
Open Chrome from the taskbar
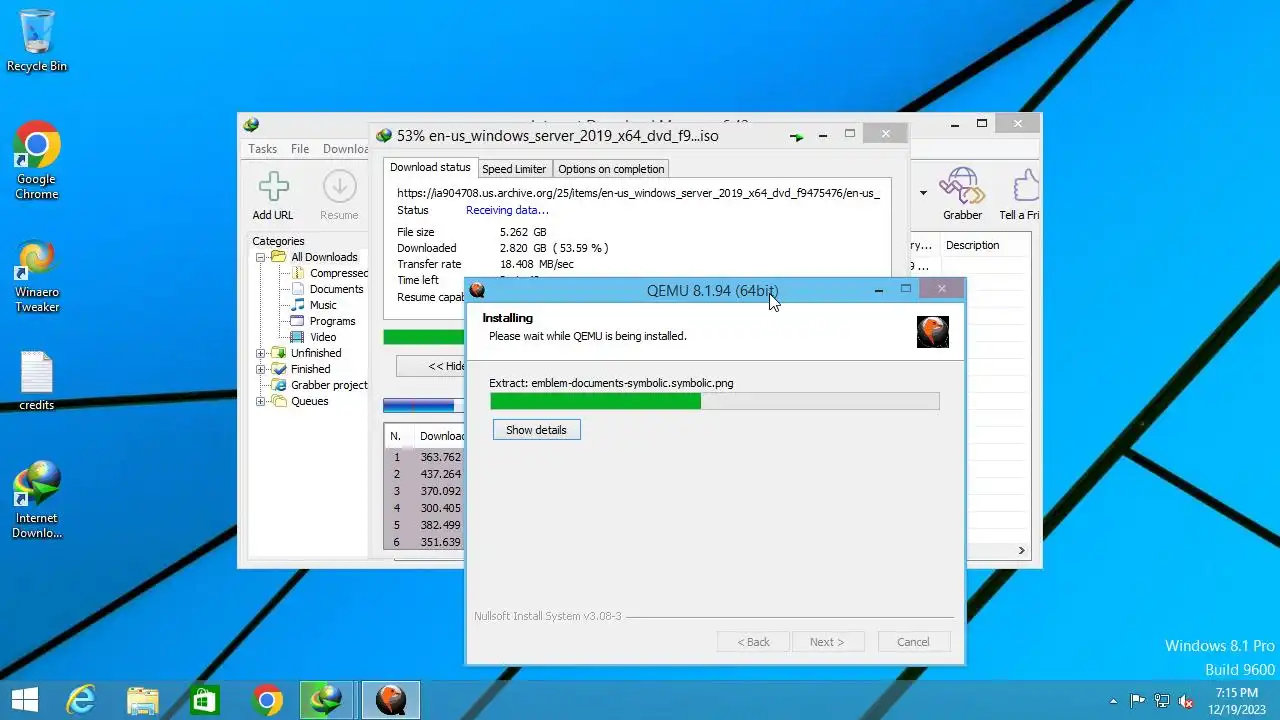point(267,700)
